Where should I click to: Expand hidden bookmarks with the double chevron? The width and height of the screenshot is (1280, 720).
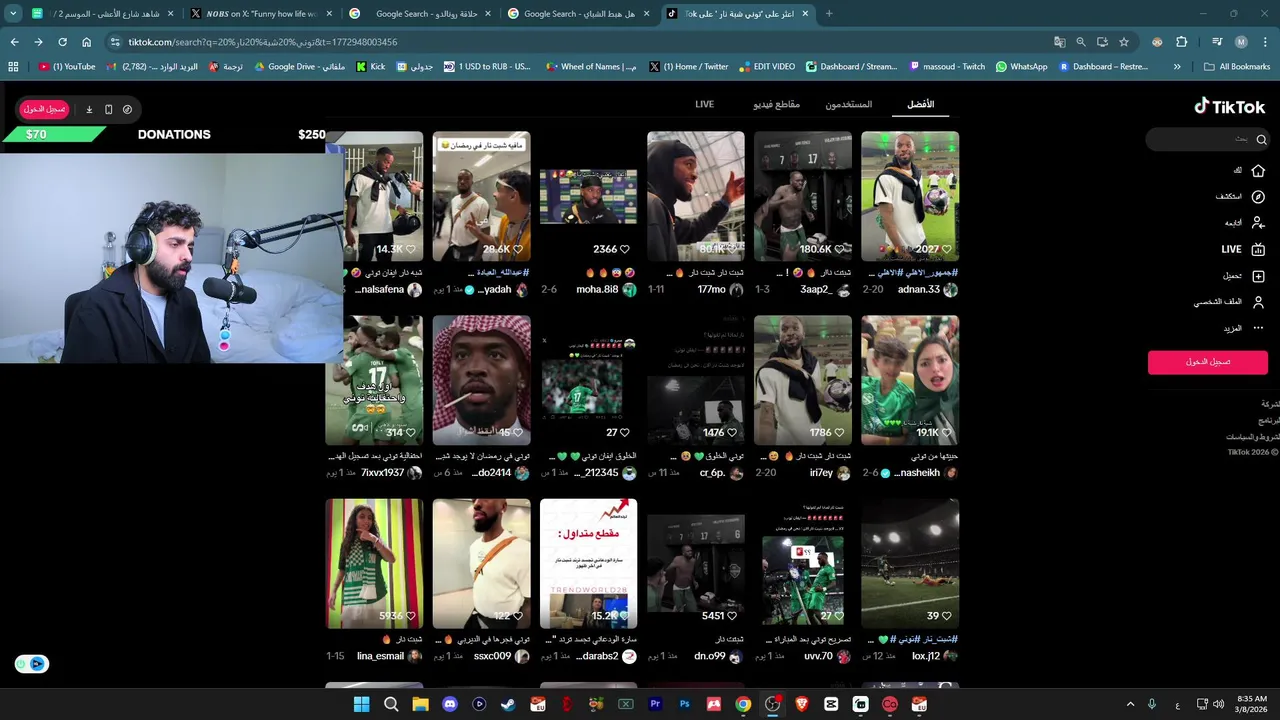pyautogui.click(x=1177, y=67)
